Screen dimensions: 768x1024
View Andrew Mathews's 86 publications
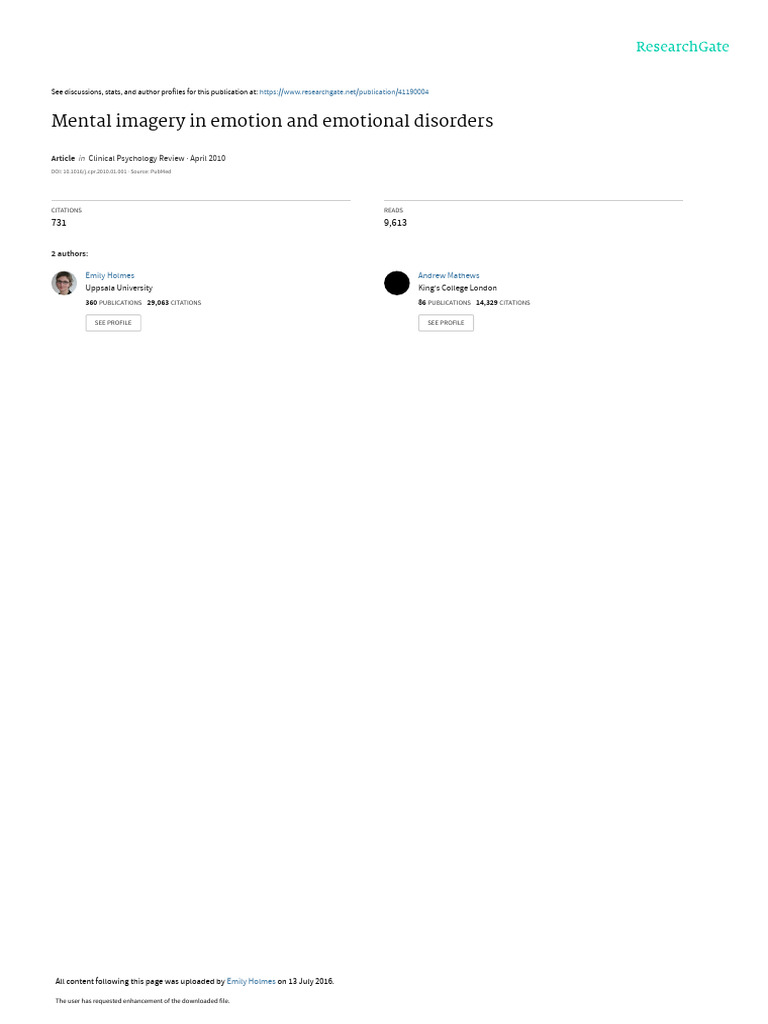[445, 303]
